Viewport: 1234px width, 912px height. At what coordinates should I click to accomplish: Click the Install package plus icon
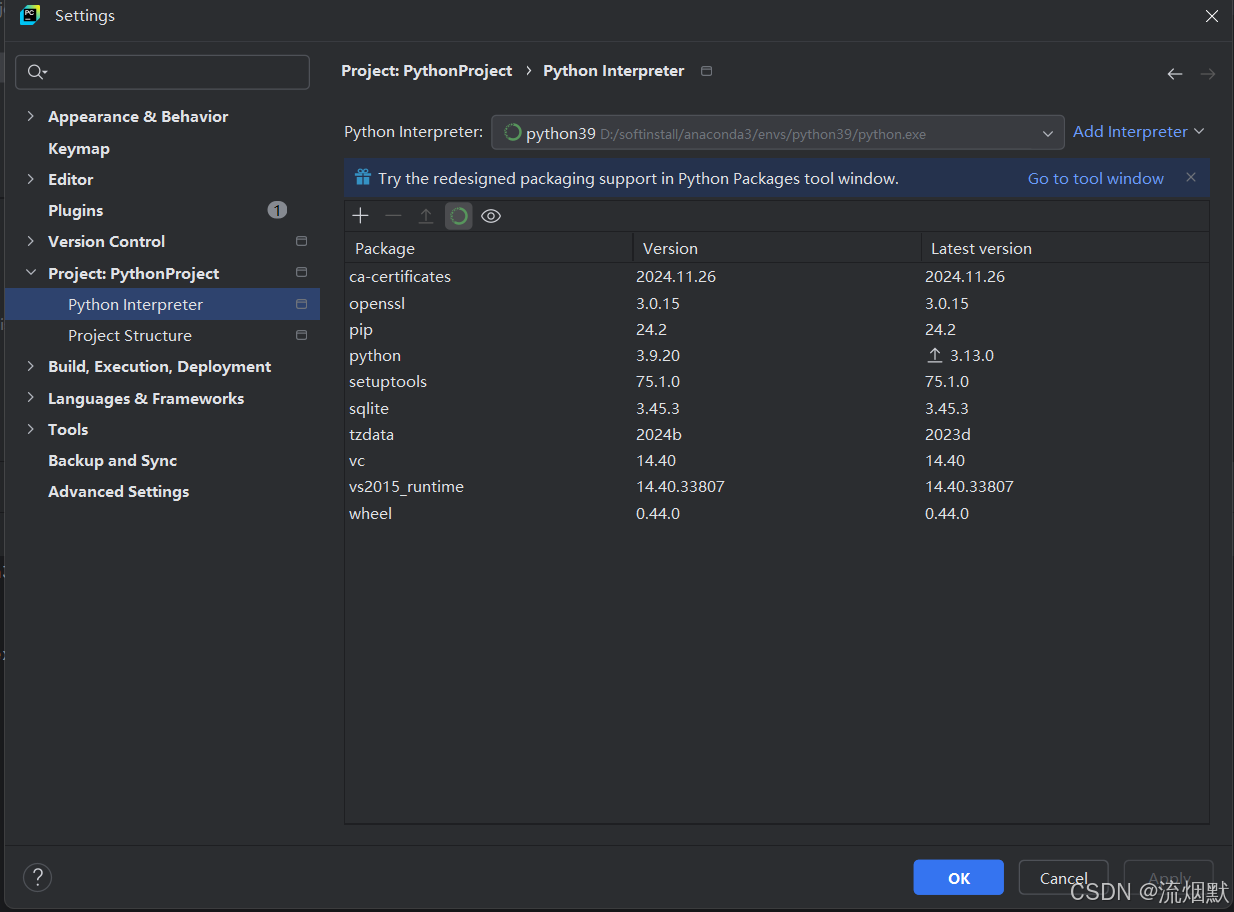(361, 216)
